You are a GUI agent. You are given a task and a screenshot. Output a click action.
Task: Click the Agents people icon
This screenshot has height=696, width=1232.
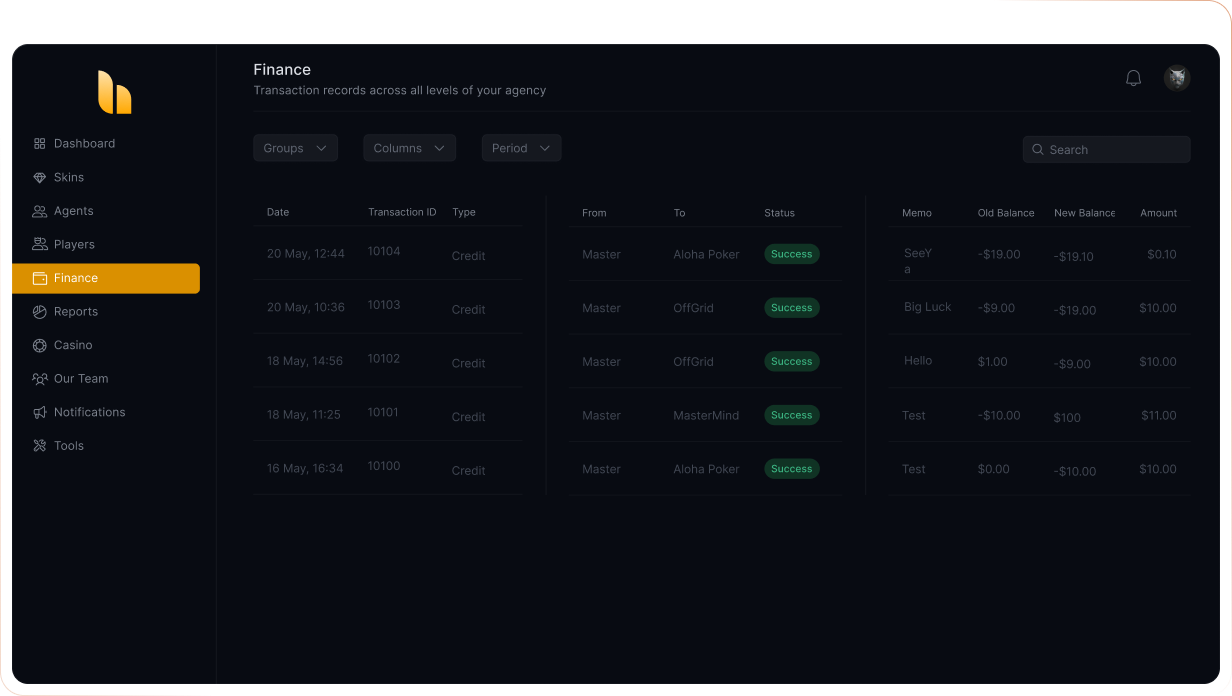click(40, 211)
